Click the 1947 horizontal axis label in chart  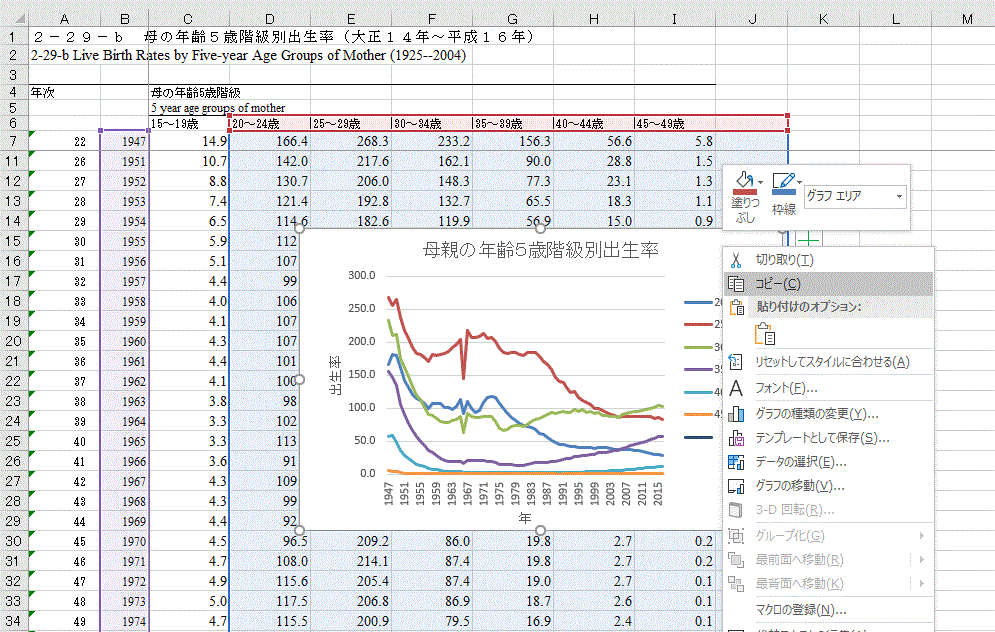click(x=388, y=493)
